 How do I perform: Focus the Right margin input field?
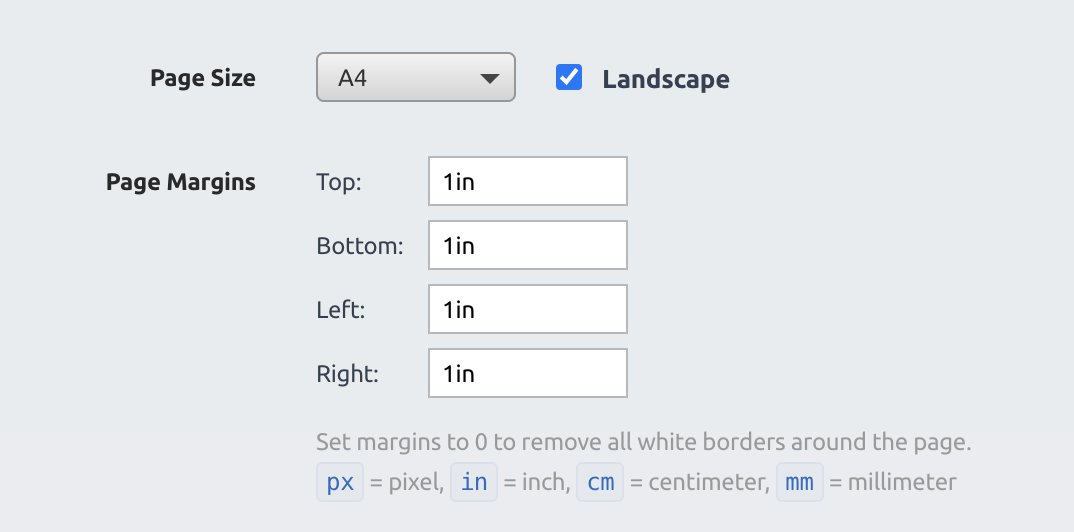[x=527, y=373]
